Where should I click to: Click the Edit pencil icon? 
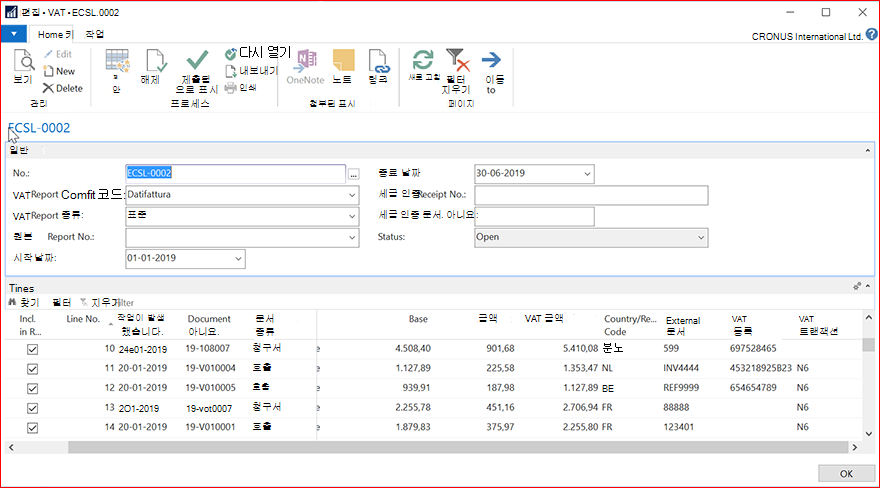point(48,54)
